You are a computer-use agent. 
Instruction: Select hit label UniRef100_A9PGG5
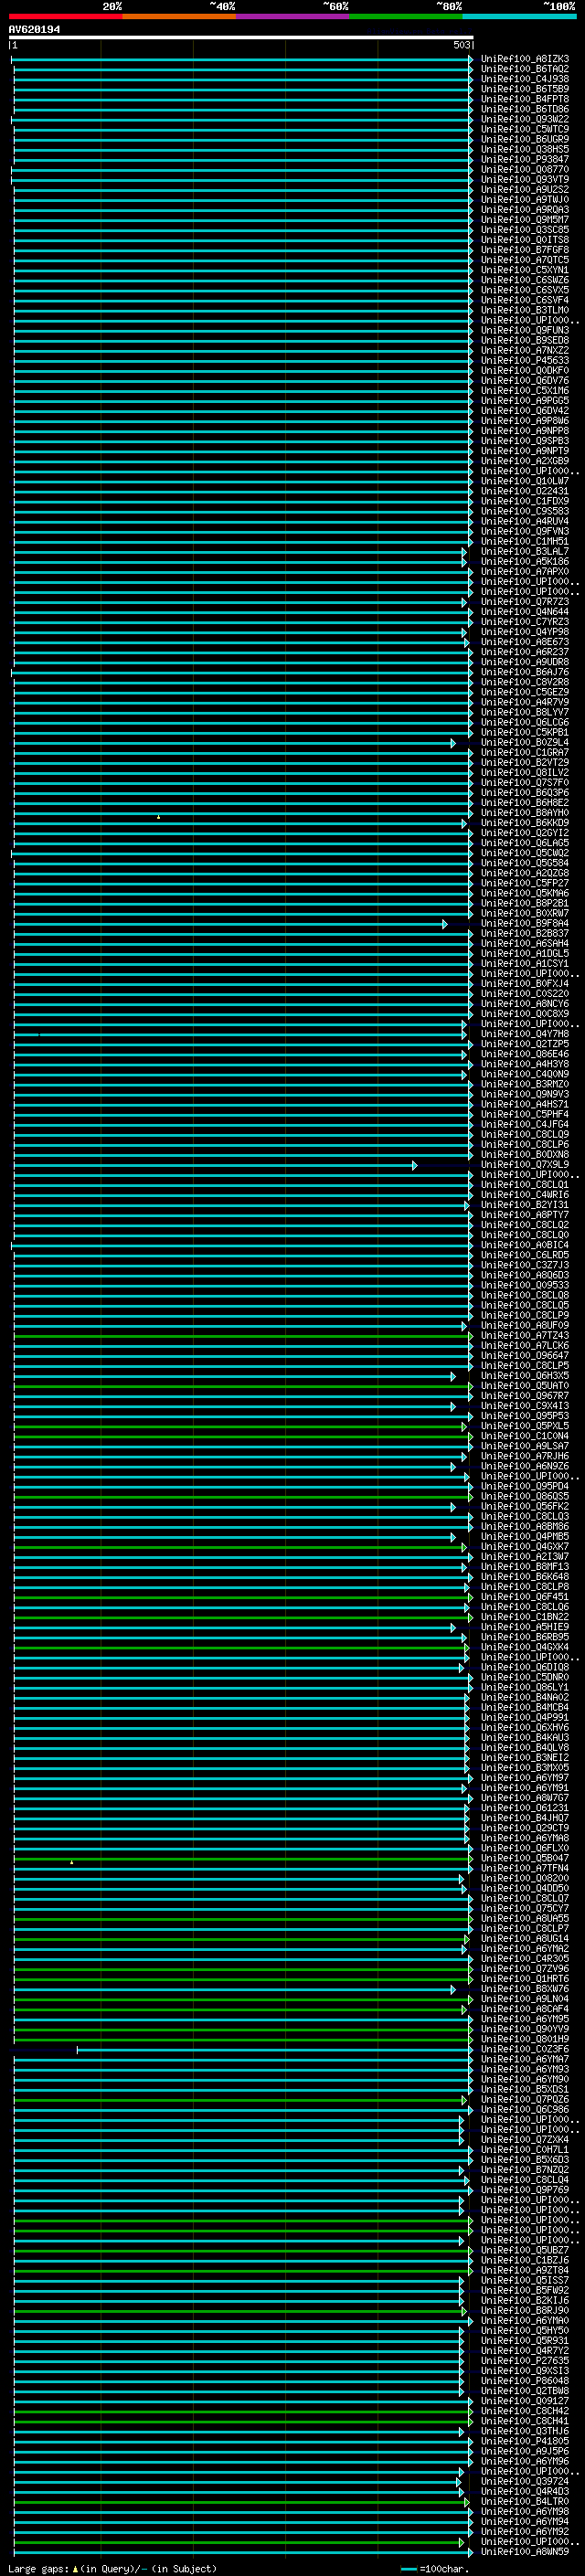click(x=525, y=401)
